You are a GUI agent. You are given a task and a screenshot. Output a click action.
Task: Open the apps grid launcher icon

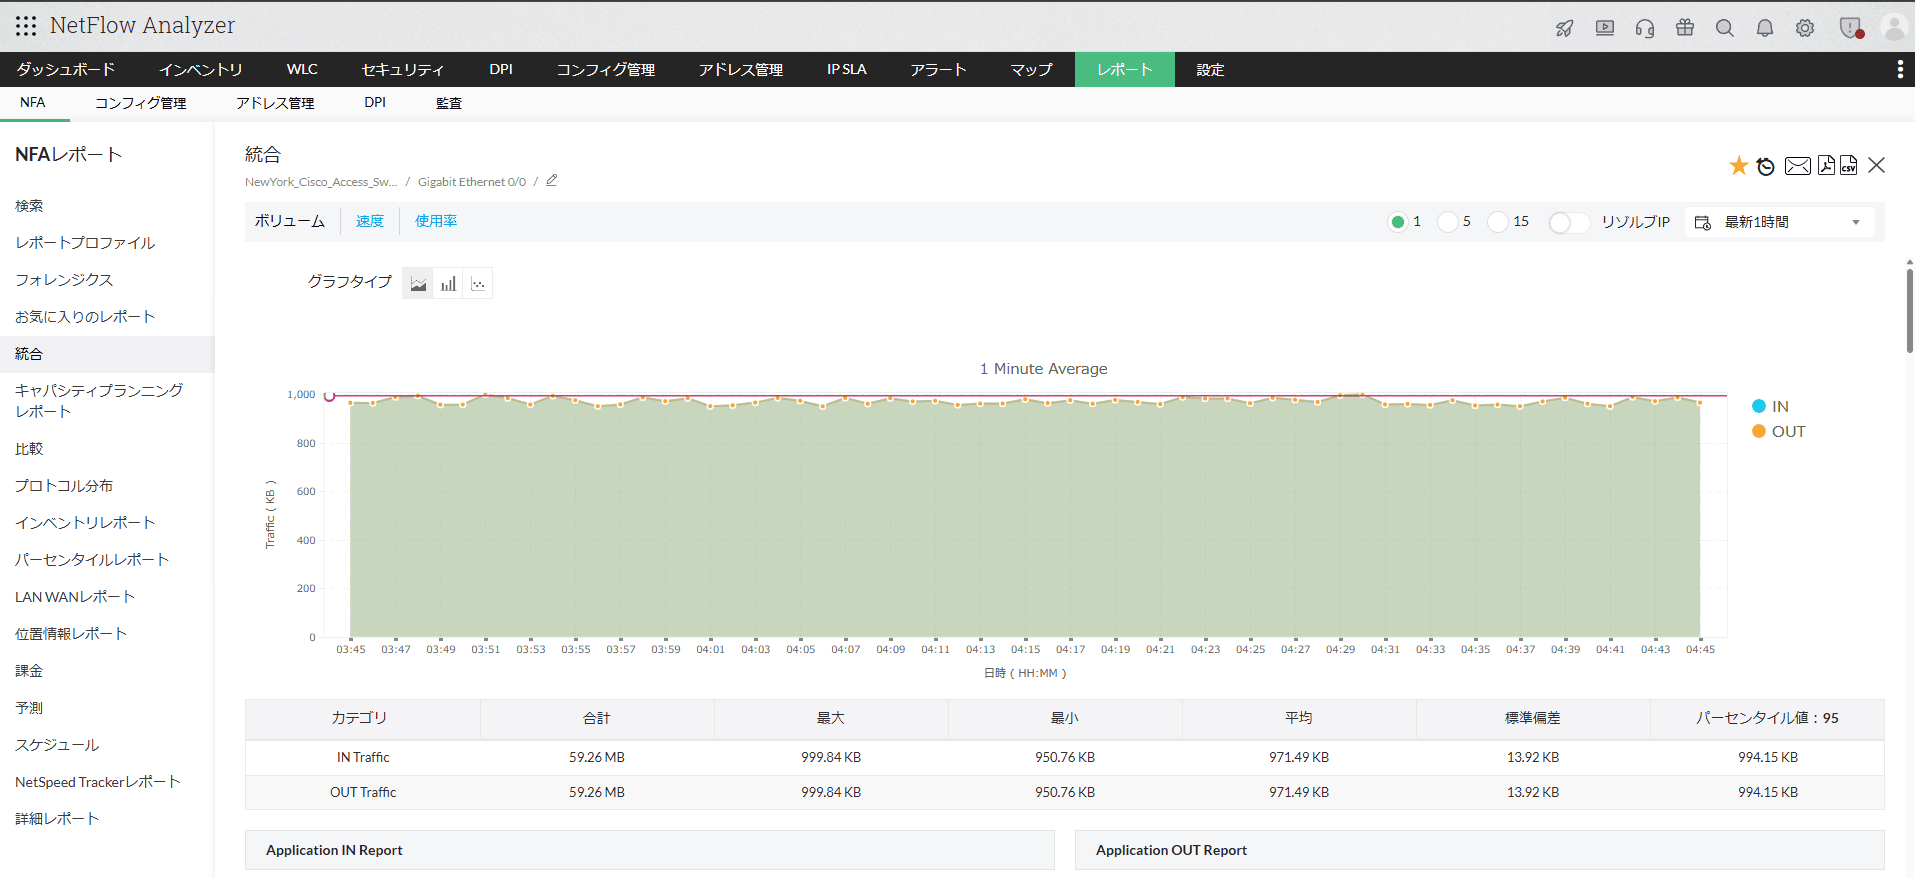tap(26, 26)
